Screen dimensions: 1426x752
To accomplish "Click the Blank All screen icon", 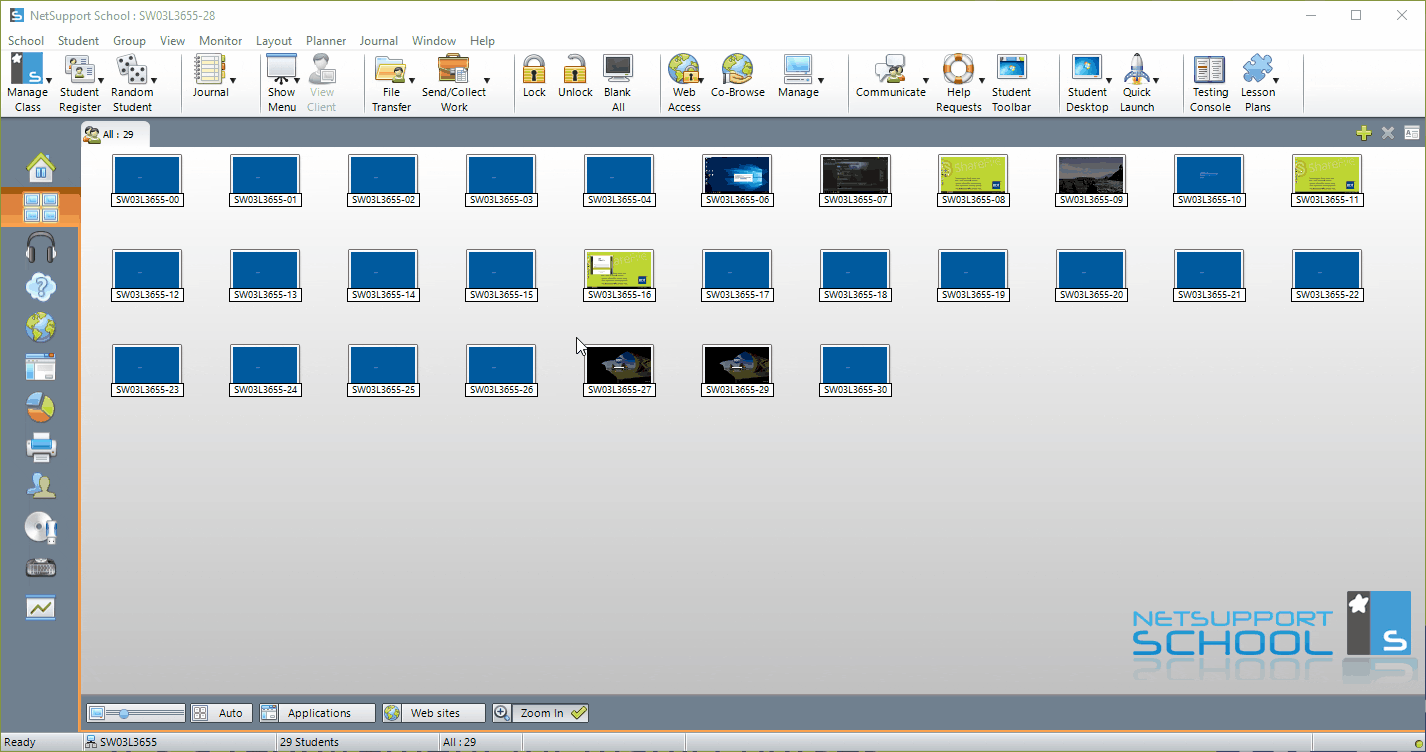I will (617, 72).
